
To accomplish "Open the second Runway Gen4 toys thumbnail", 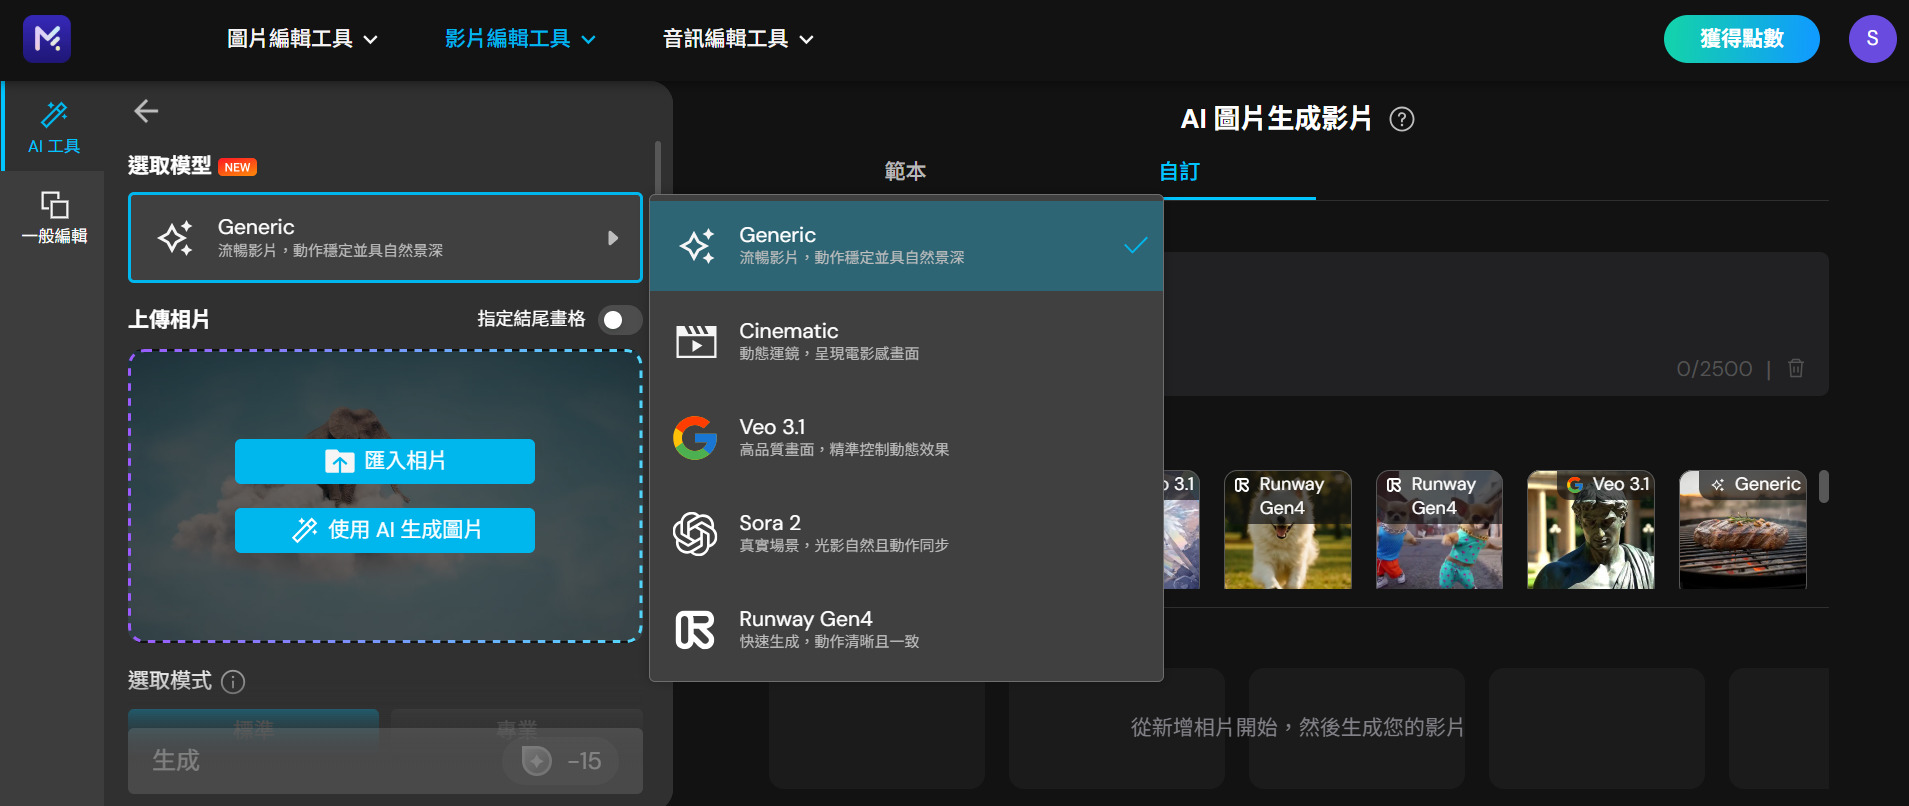I will pos(1439,530).
